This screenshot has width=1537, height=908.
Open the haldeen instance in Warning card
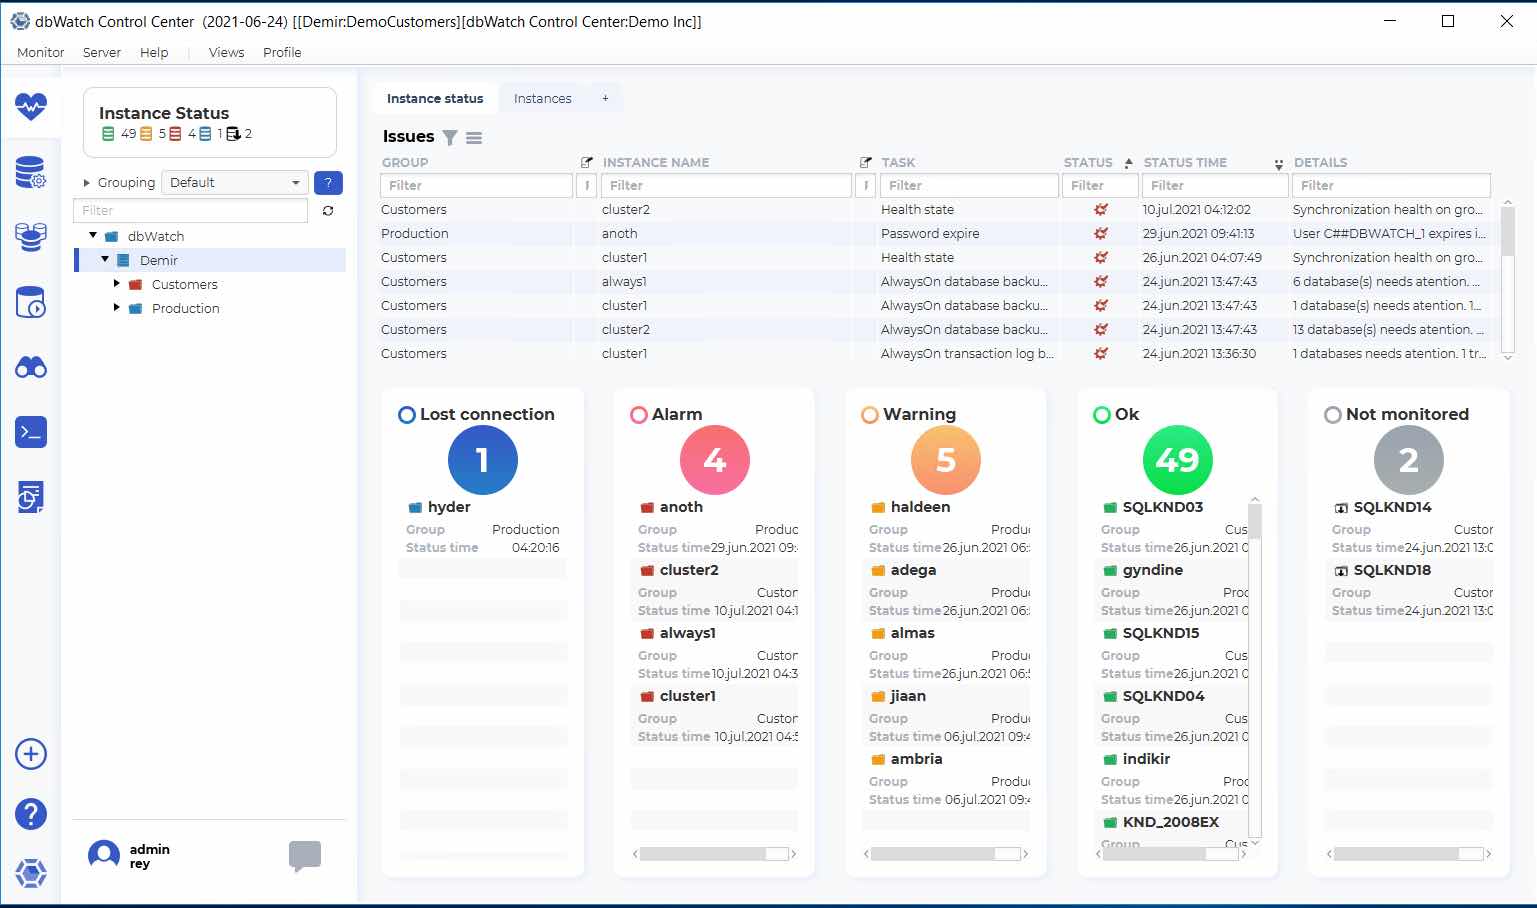click(x=920, y=507)
